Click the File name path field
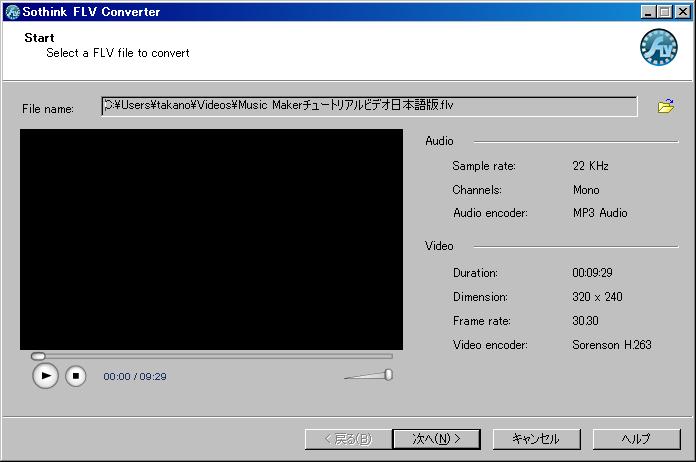Viewport: 696px width, 462px height. pyautogui.click(x=369, y=107)
